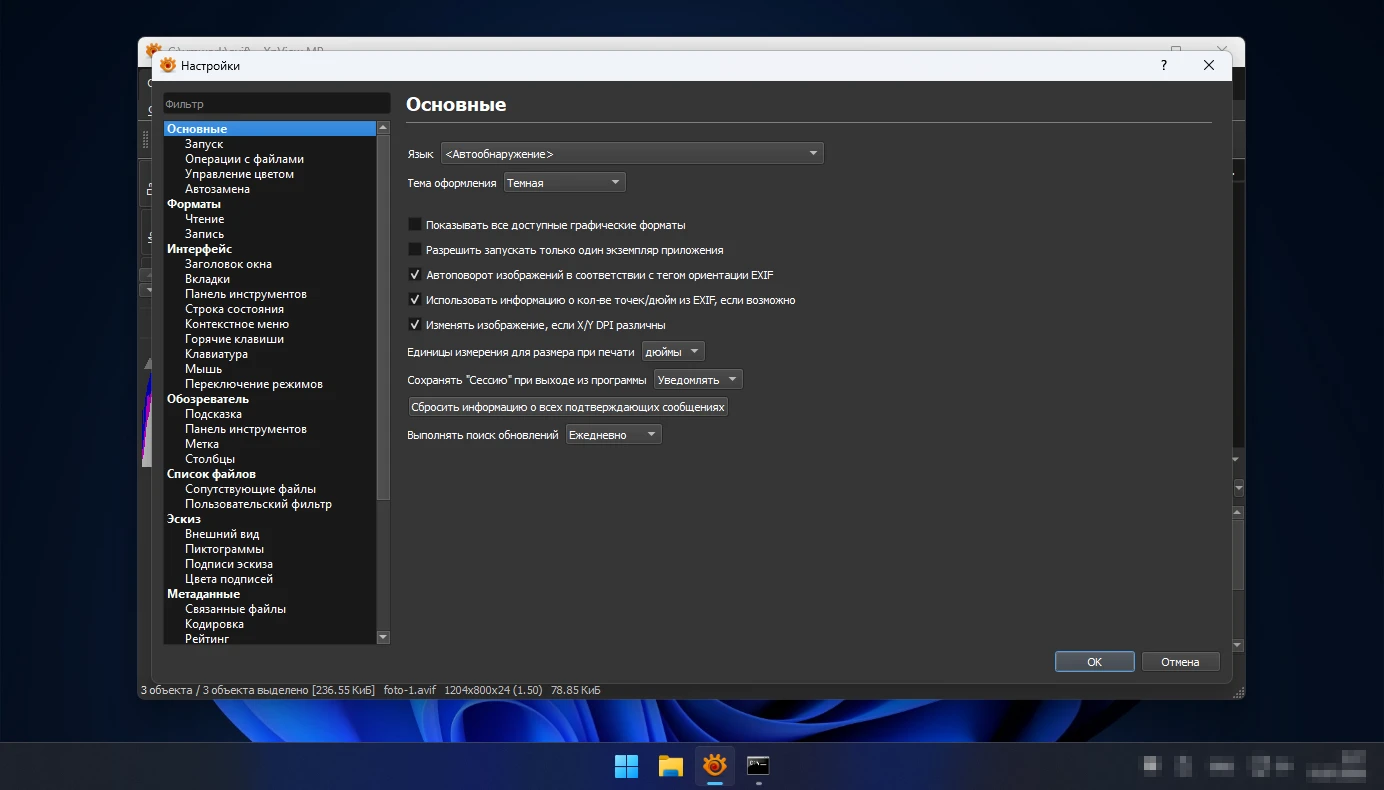Select Рейтинг tree item

(x=207, y=638)
